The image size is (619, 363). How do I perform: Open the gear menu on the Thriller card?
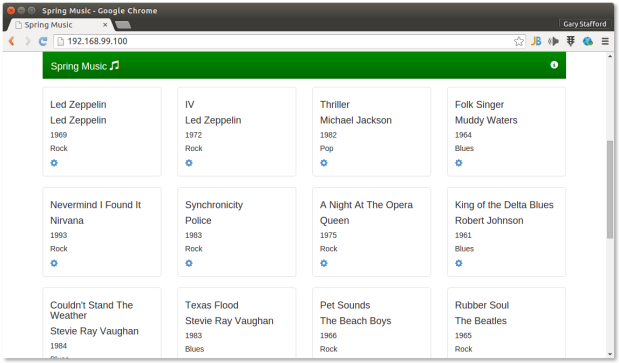coord(324,163)
